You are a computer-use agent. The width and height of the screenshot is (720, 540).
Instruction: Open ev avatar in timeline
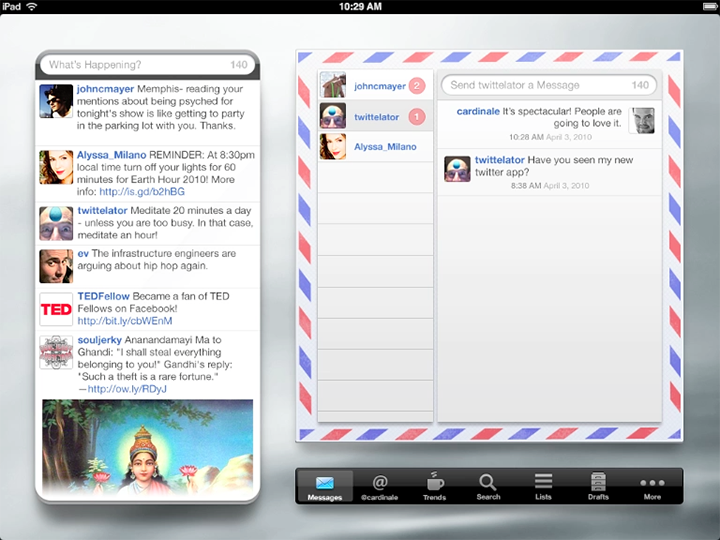56,266
